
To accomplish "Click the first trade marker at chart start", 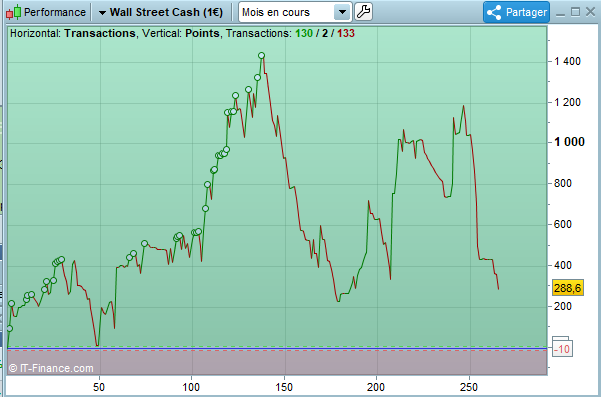I will coord(10,328).
